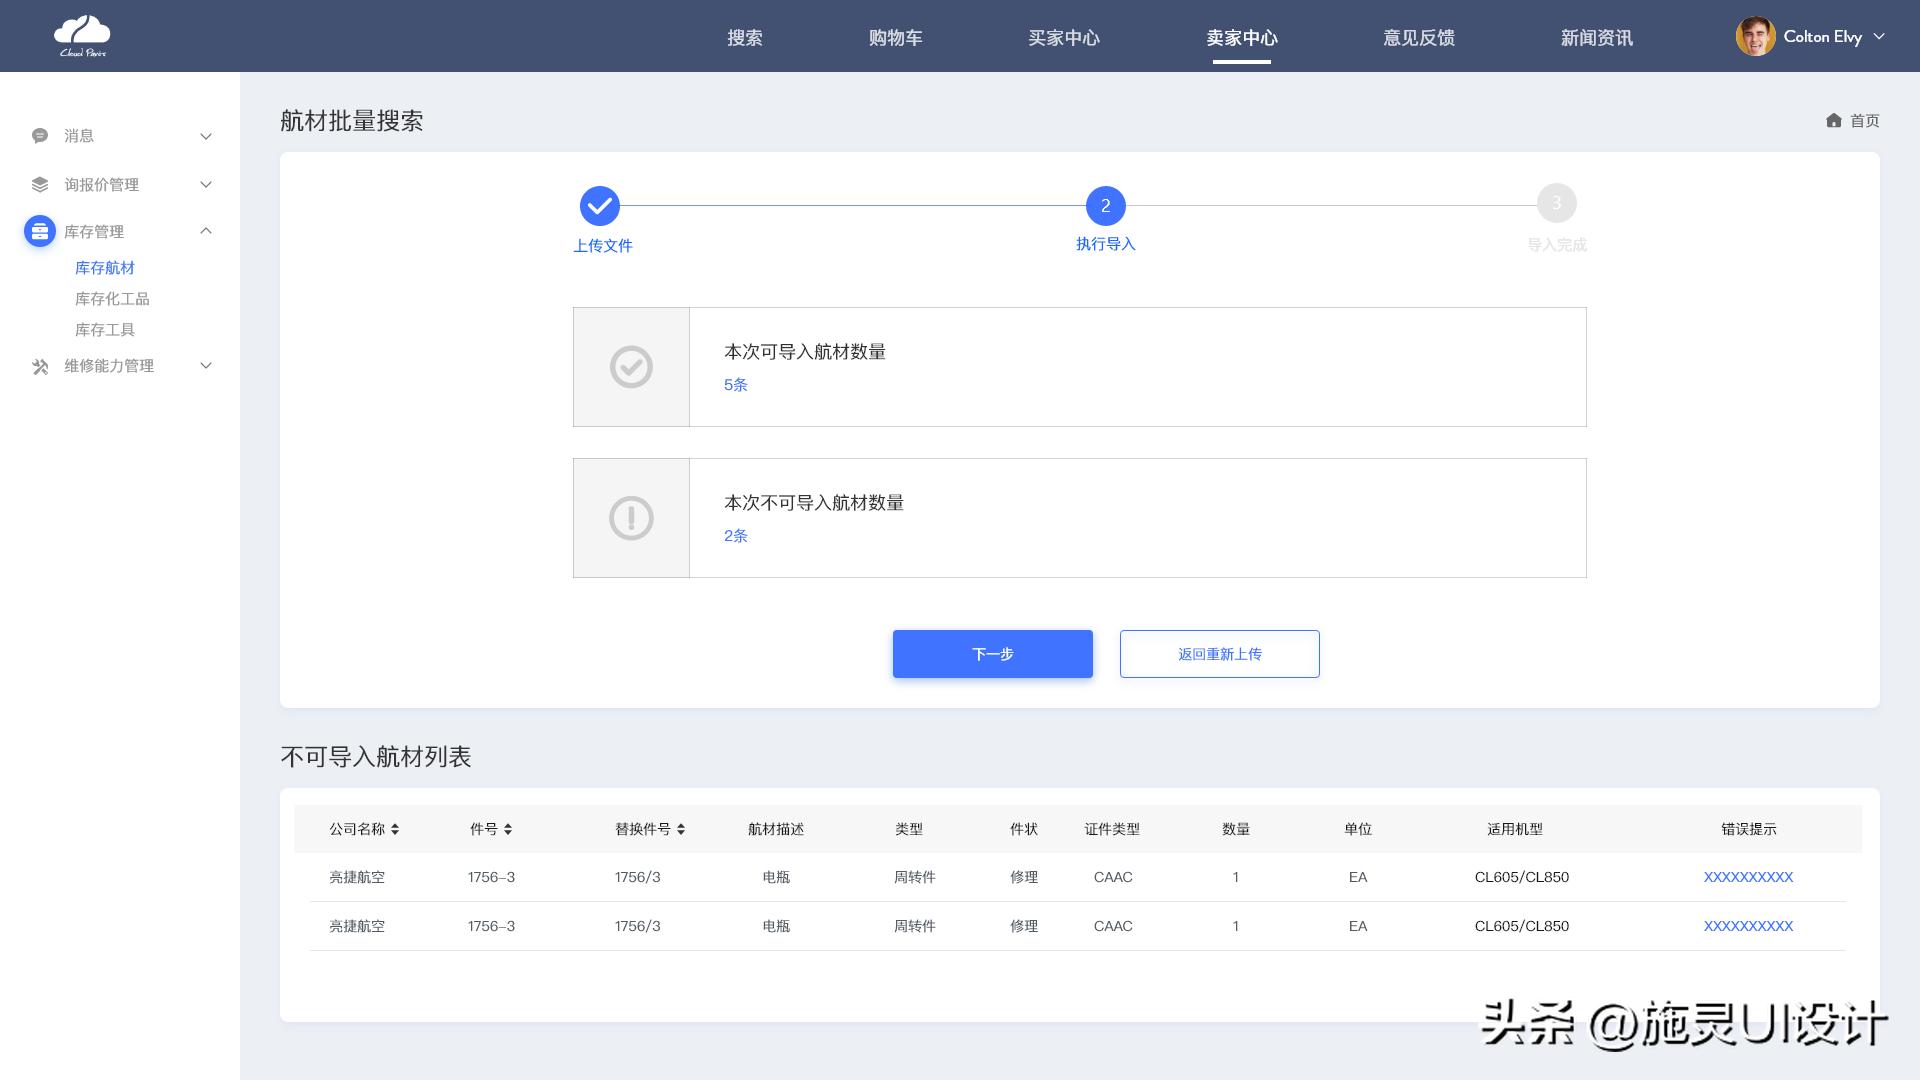Select the 询报价管理 sidebar icon
The width and height of the screenshot is (1920, 1080).
tap(40, 184)
